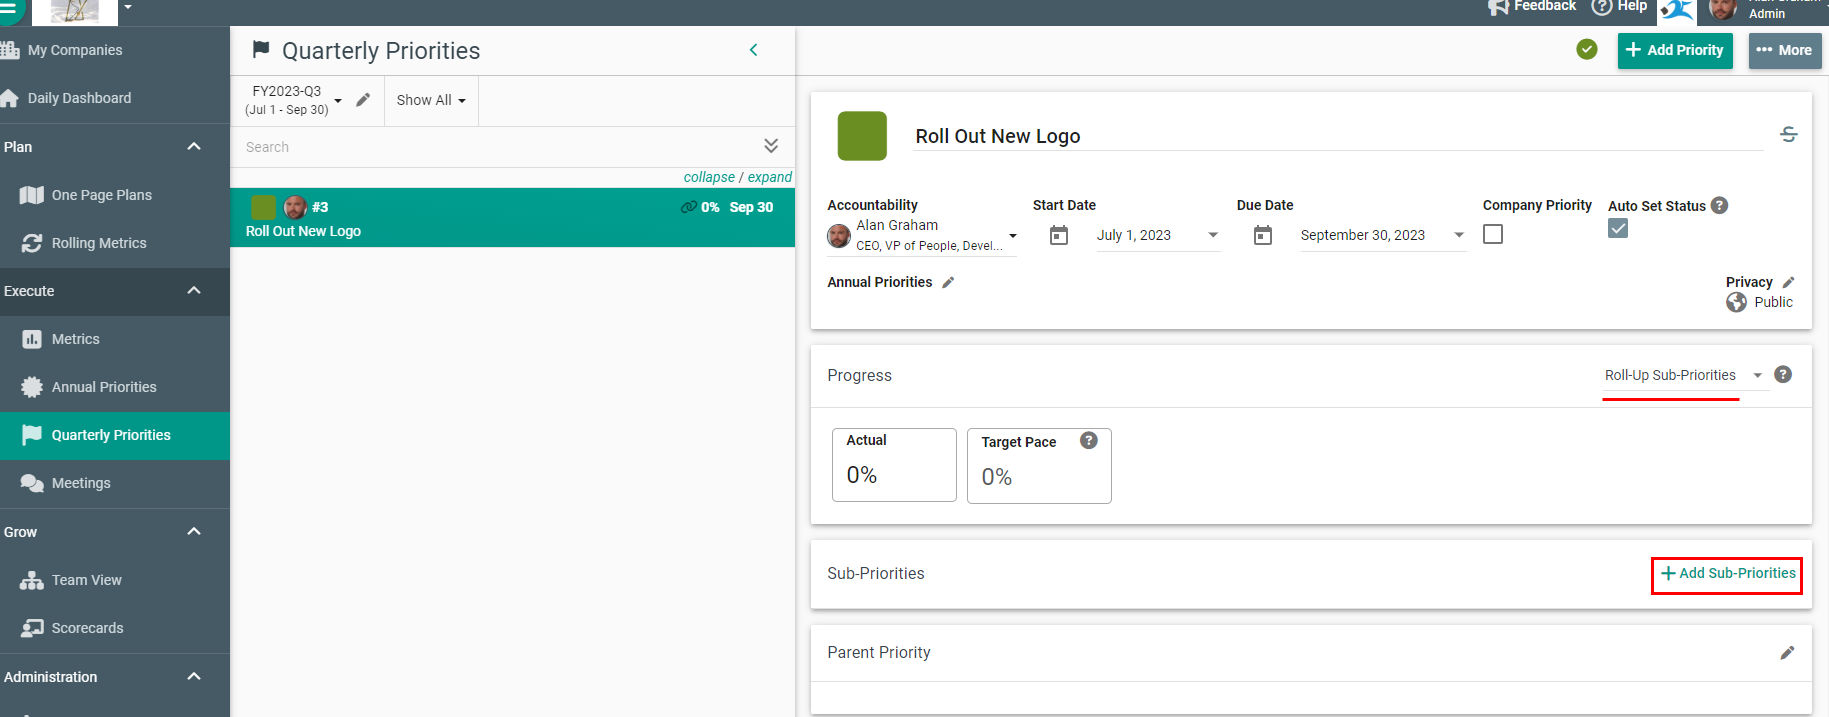Click the Auto Set Status help icon
Image resolution: width=1829 pixels, height=717 pixels.
[1719, 205]
